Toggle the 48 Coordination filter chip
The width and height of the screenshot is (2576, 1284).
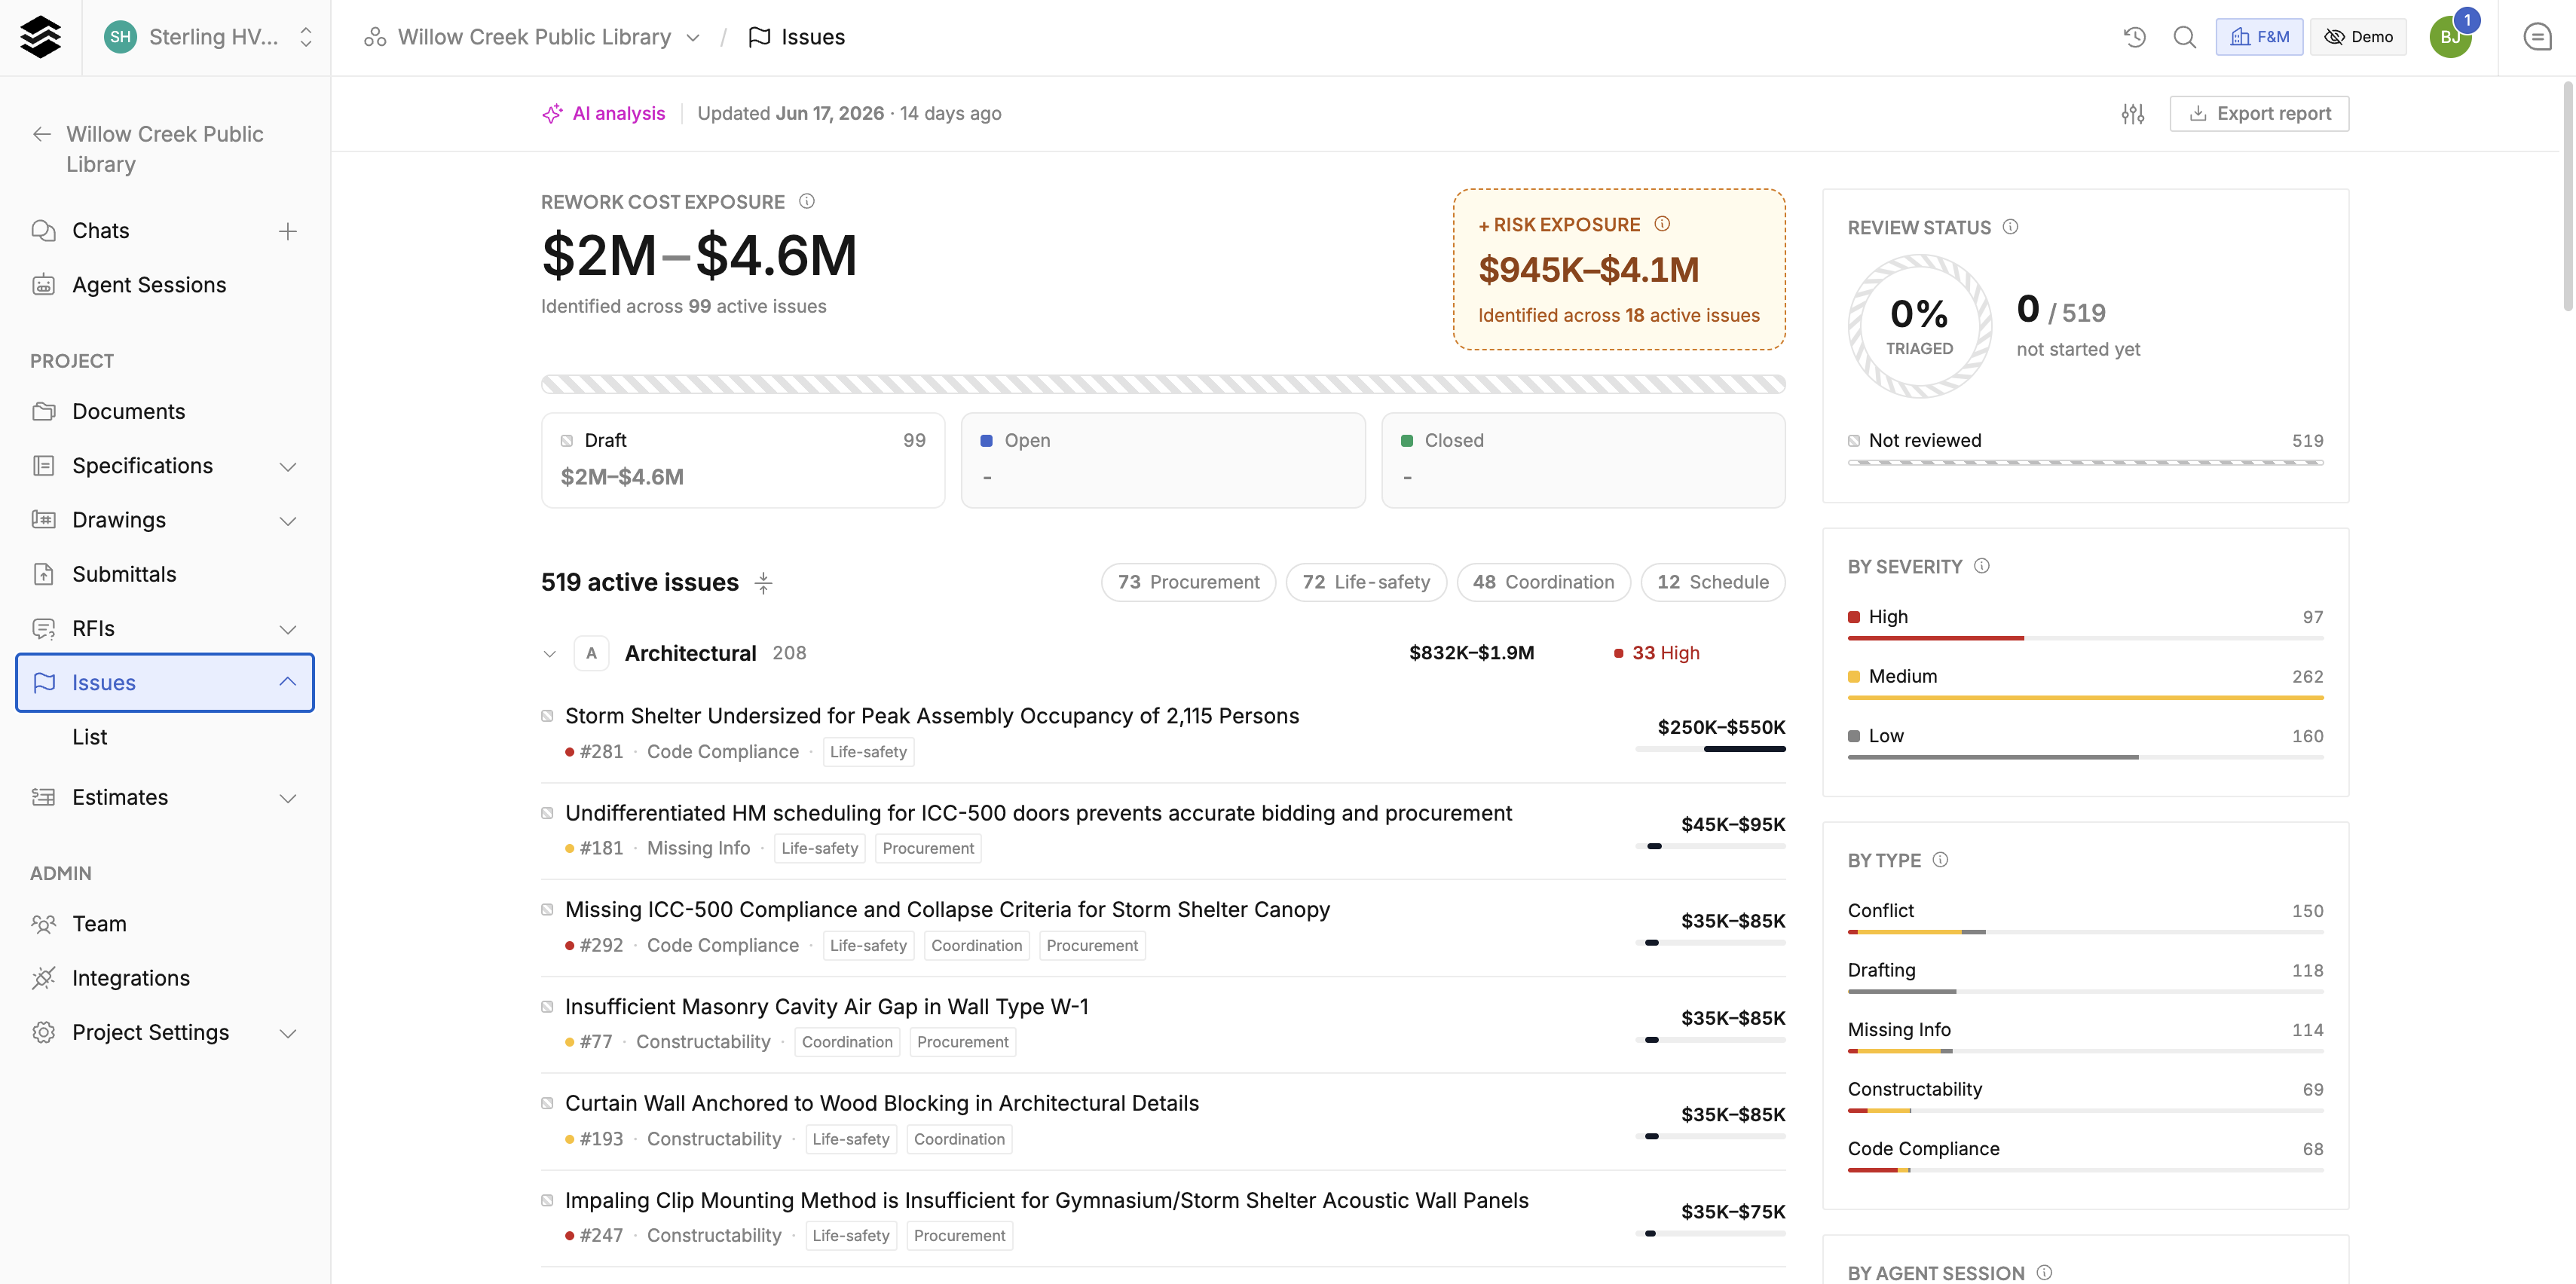click(1543, 582)
